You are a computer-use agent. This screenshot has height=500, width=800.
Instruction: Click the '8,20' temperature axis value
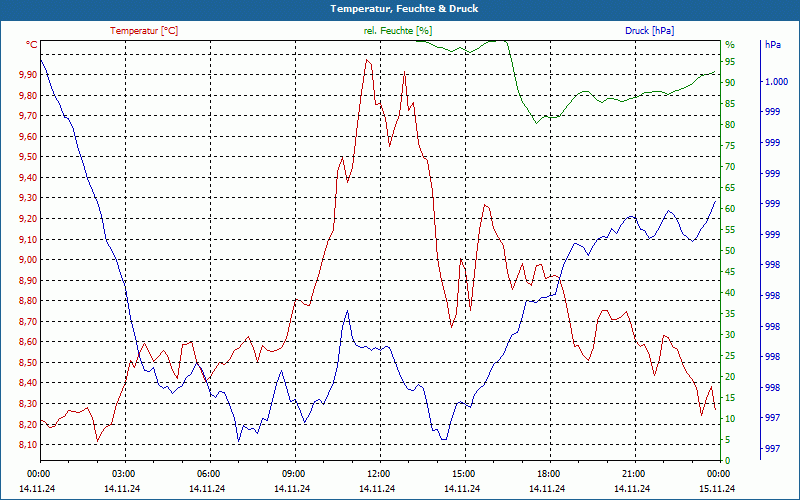pyautogui.click(x=29, y=424)
